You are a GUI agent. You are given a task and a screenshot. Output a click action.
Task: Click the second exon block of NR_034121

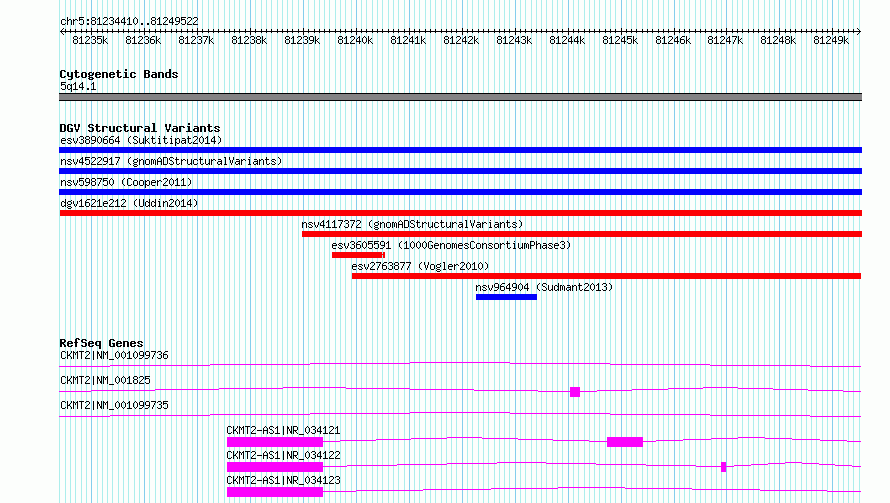coord(625,442)
